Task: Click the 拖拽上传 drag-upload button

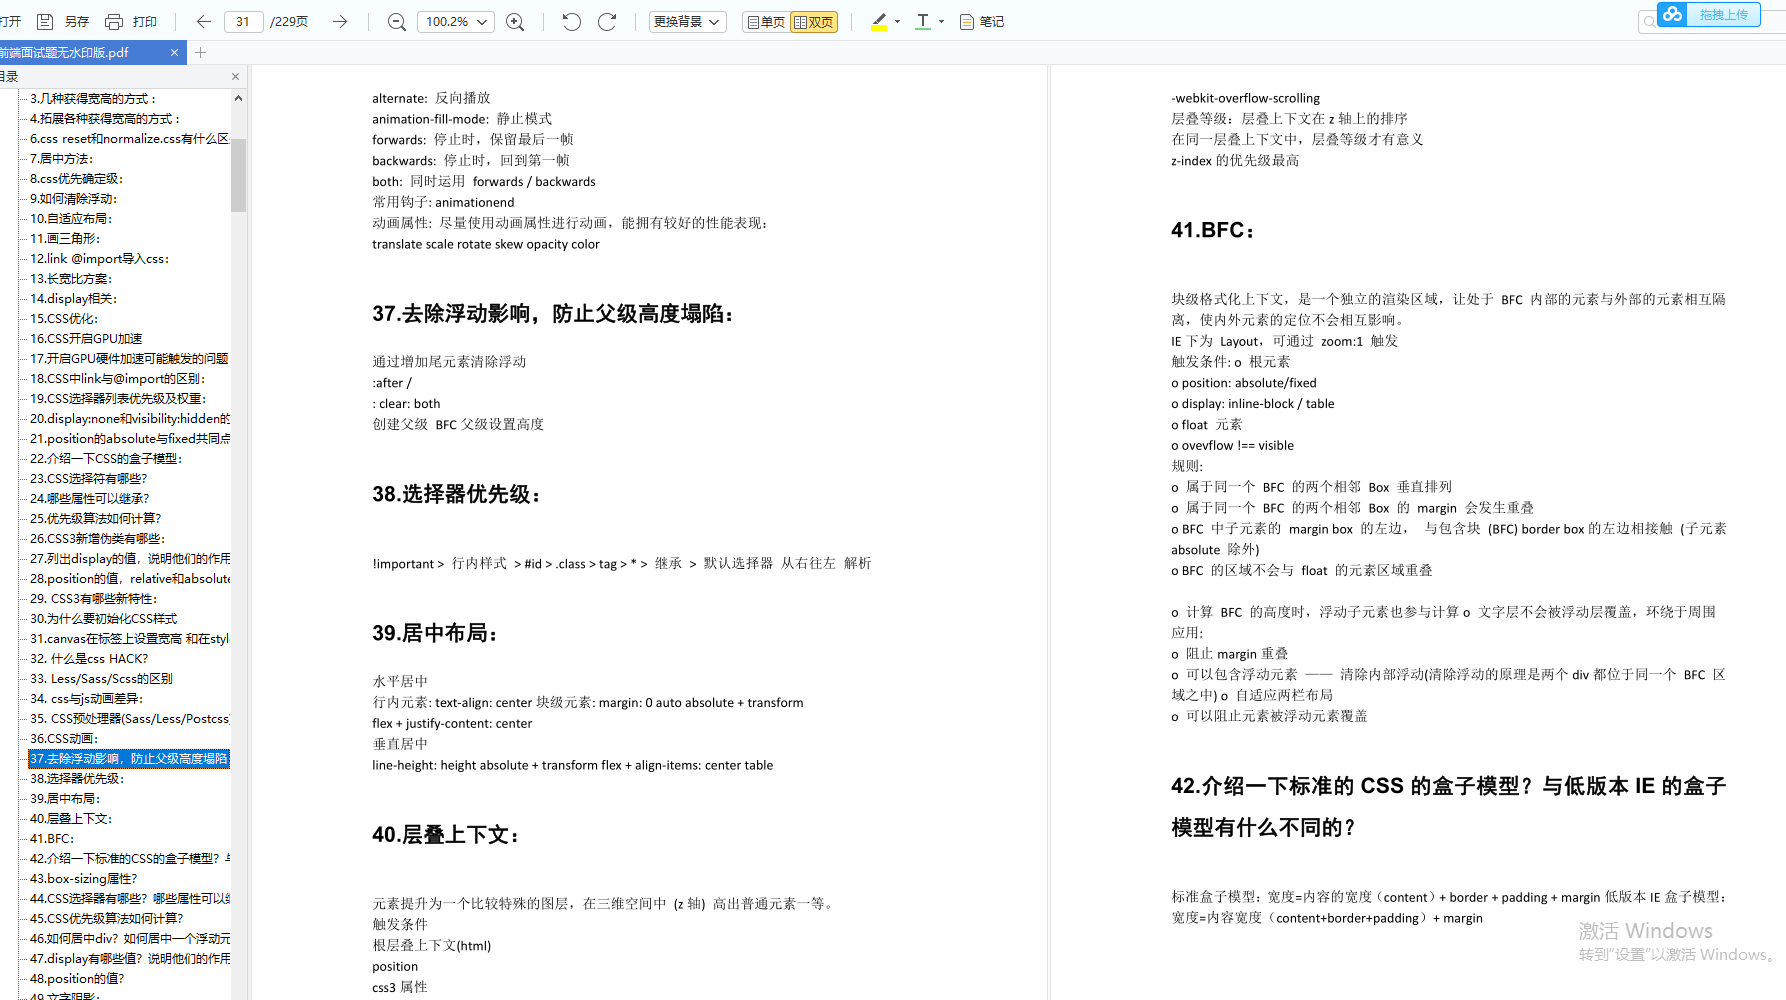Action: click(1724, 14)
